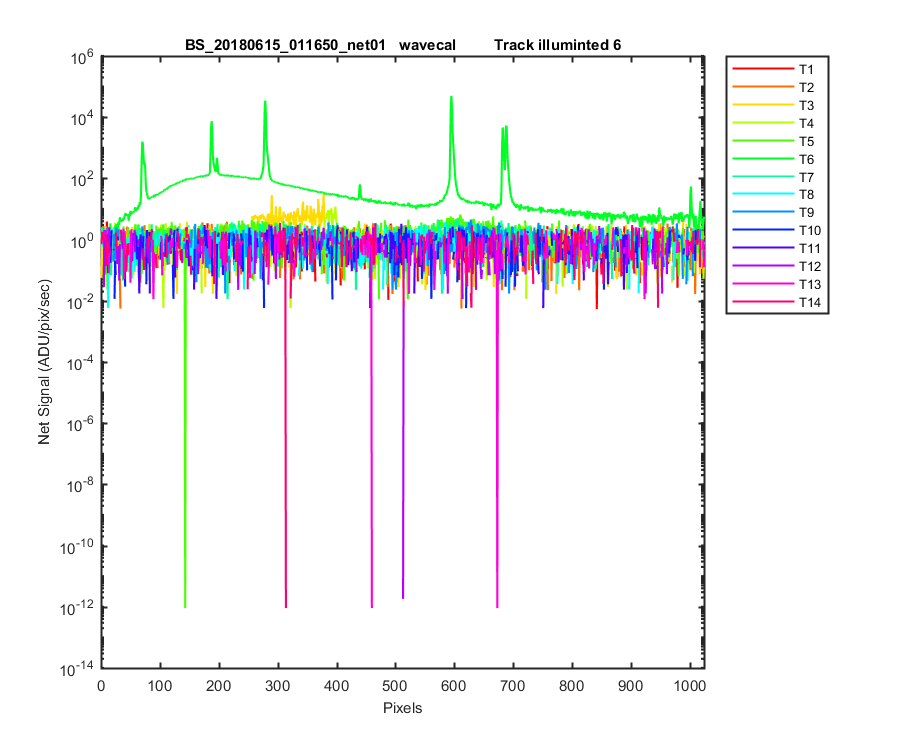
Task: Click the T3 legend label
Action: 806,106
